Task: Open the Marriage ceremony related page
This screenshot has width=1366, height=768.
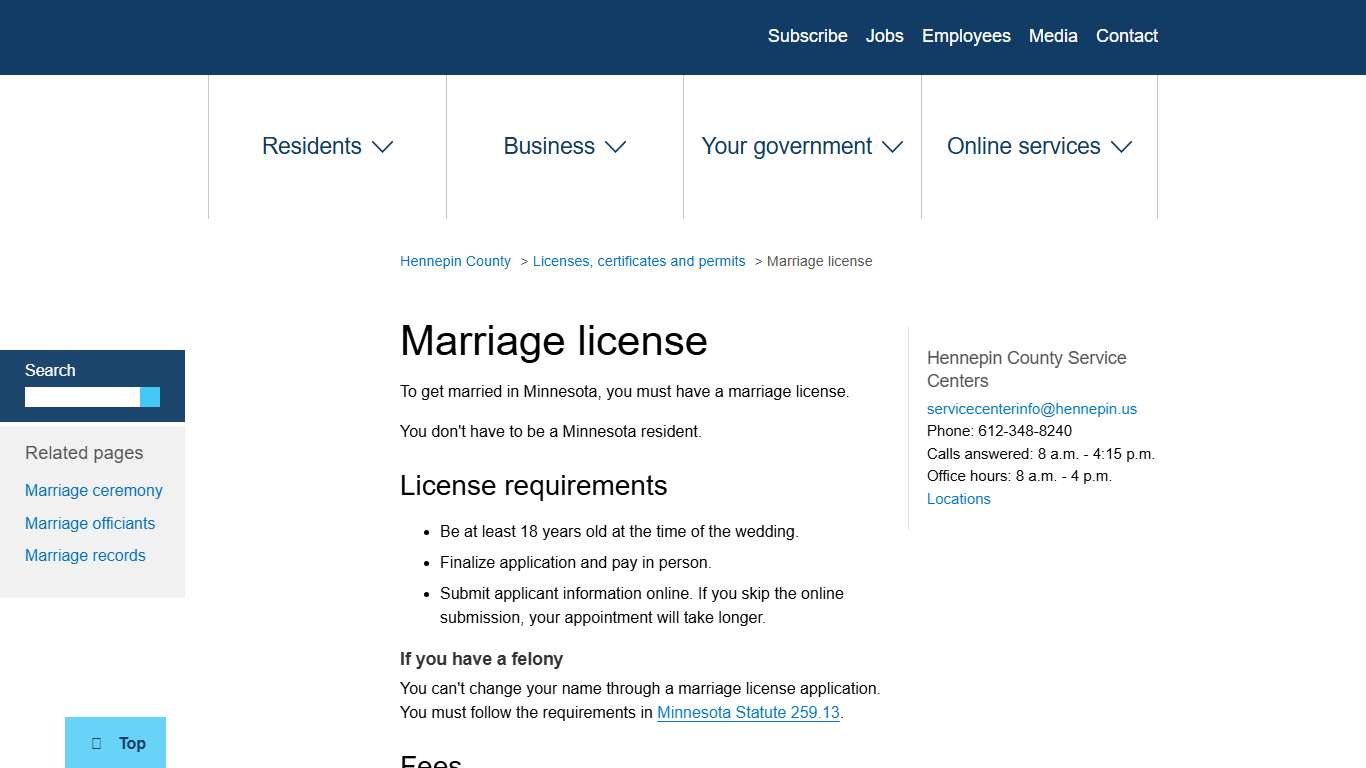Action: [x=93, y=490]
